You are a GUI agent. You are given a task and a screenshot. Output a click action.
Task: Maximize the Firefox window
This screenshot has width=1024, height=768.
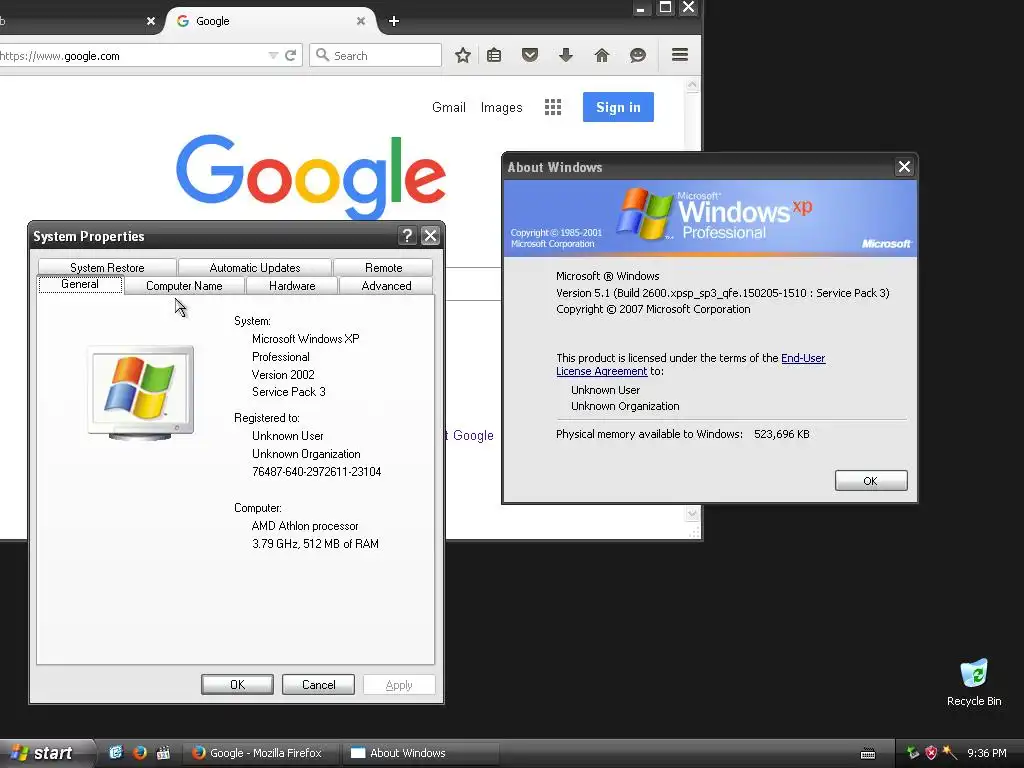click(665, 8)
